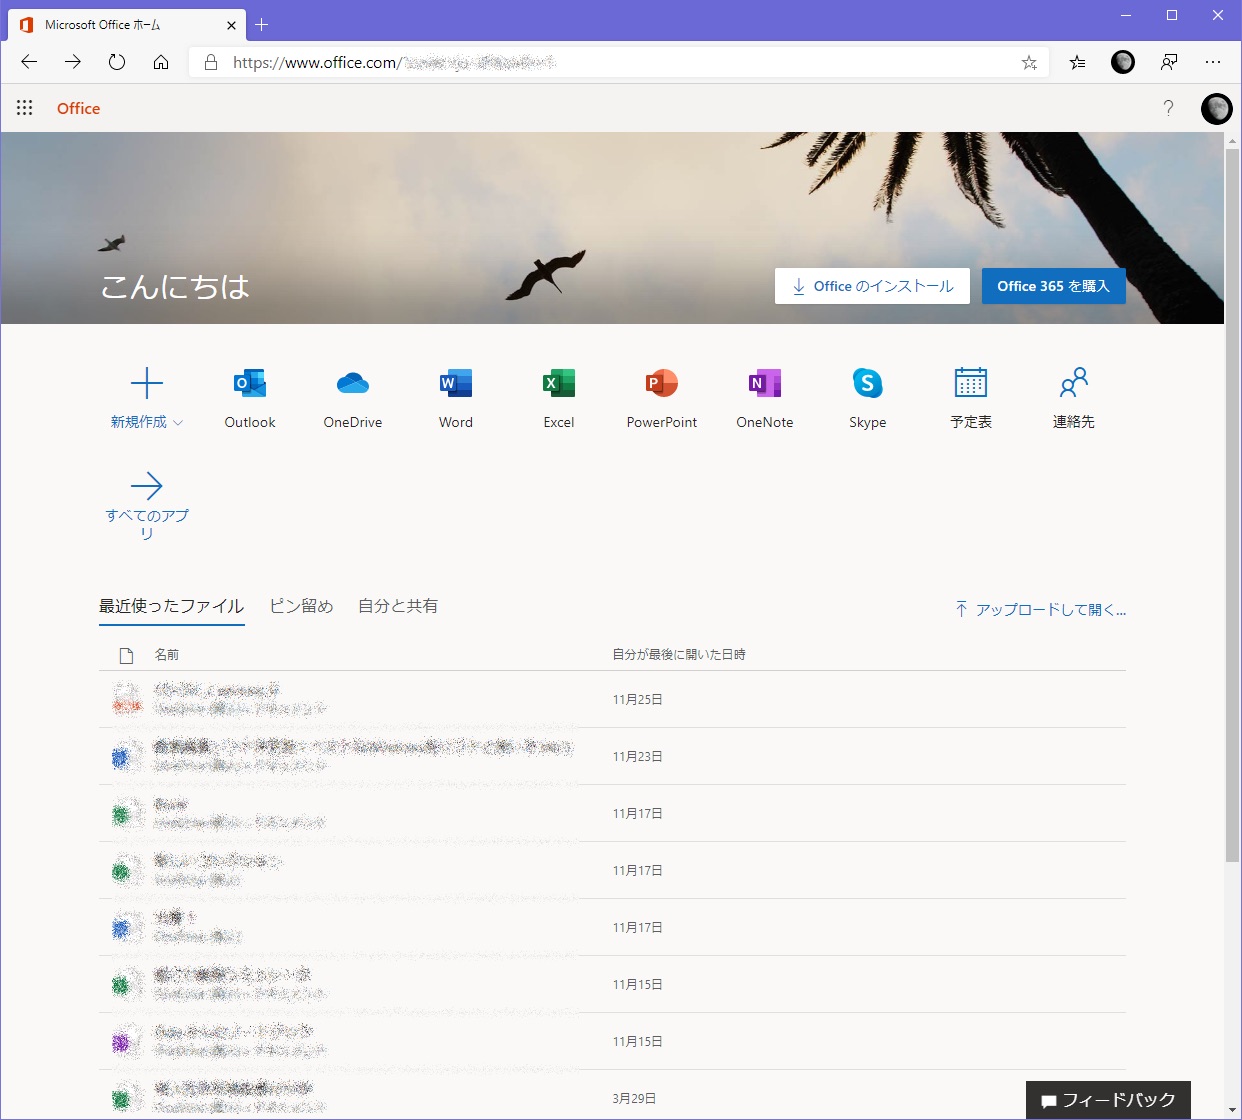Switch to the 自分と共有 tab
This screenshot has width=1242, height=1120.
pyautogui.click(x=398, y=606)
